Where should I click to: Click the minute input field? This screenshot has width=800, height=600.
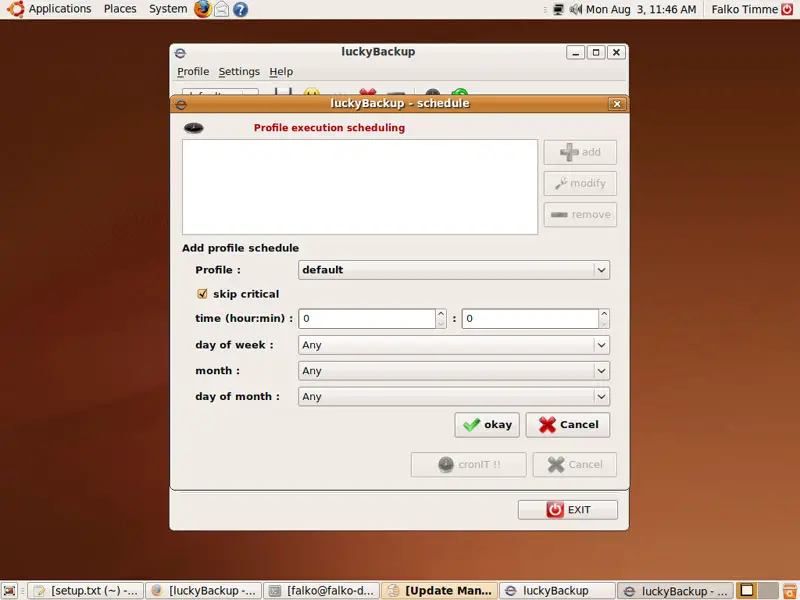[530, 319]
